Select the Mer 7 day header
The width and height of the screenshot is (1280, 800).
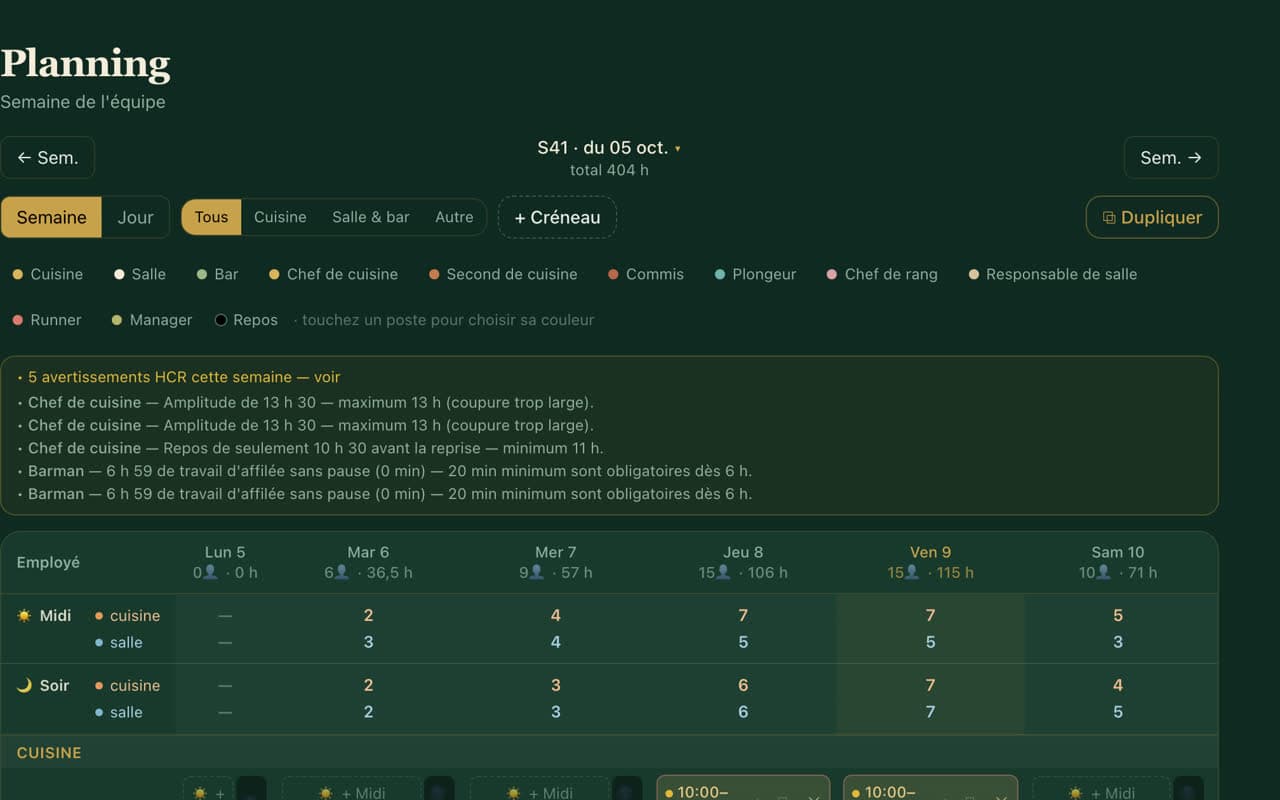pos(555,562)
